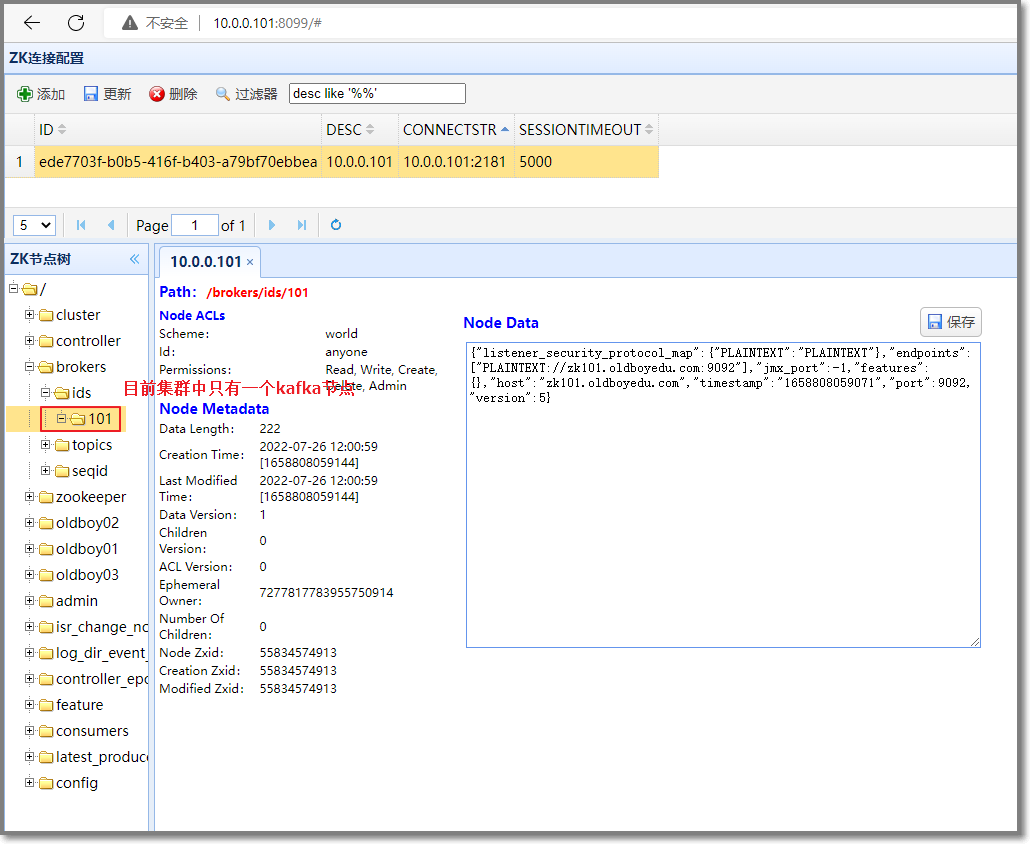Screen dimensions: 1030x844
Task: Open the page size dropdown showing 5
Action: pyautogui.click(x=34, y=225)
